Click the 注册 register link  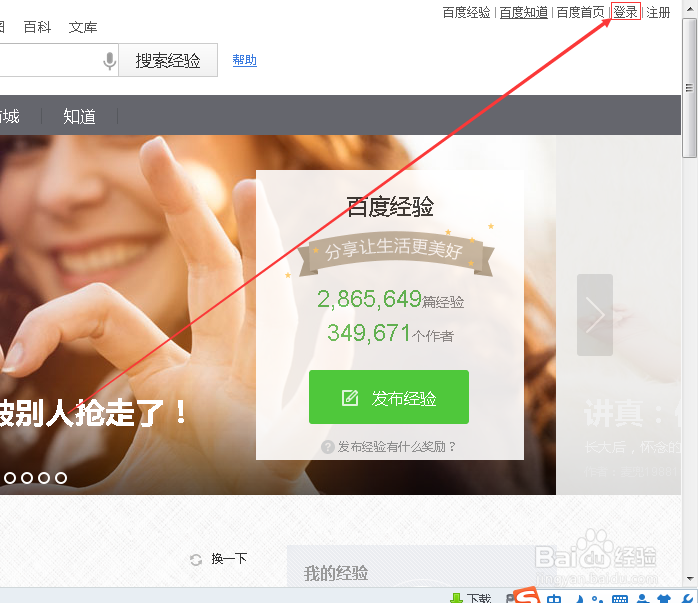pyautogui.click(x=658, y=12)
